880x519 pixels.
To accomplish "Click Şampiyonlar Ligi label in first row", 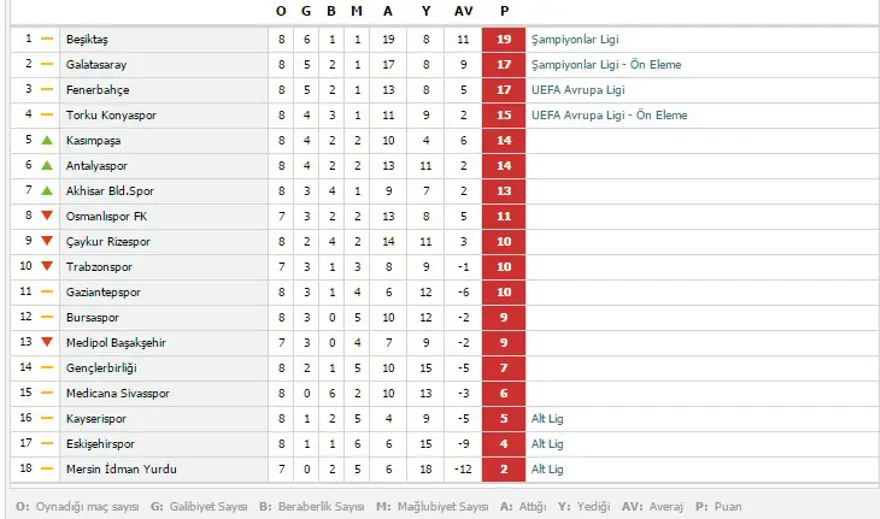I will (x=575, y=39).
